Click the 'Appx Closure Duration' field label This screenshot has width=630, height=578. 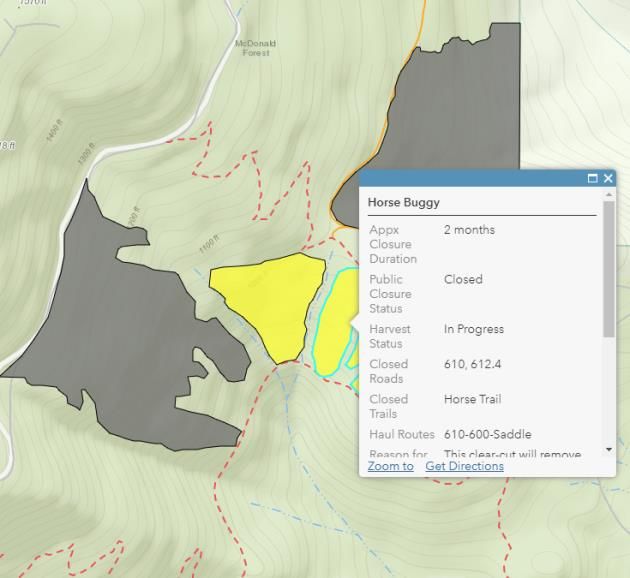tap(393, 244)
